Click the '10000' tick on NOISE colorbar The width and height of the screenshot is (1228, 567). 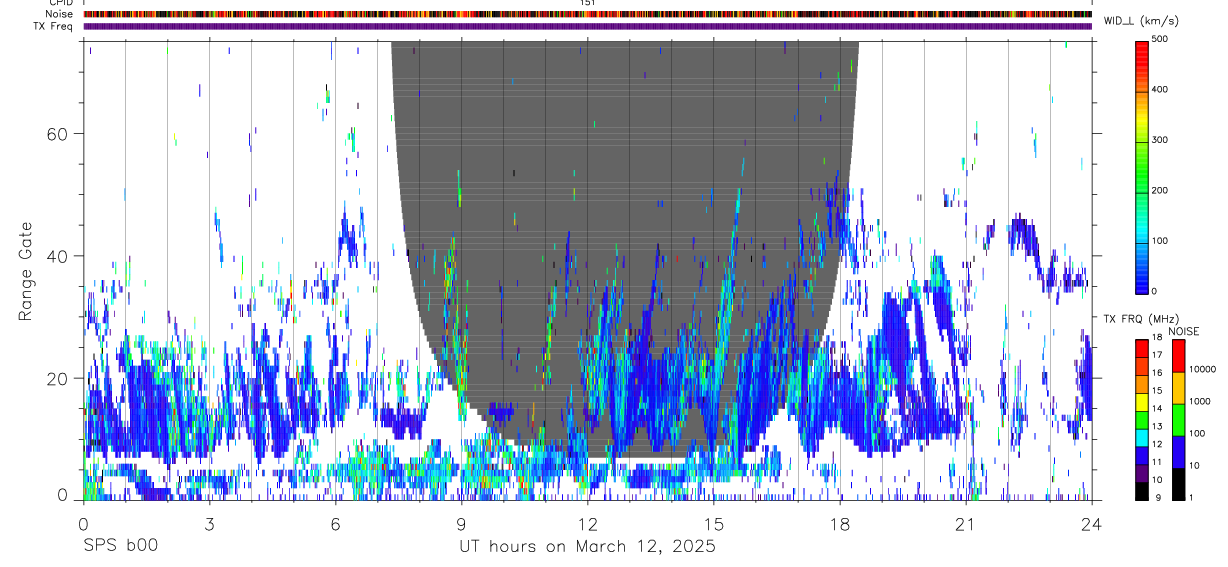pyautogui.click(x=1203, y=370)
